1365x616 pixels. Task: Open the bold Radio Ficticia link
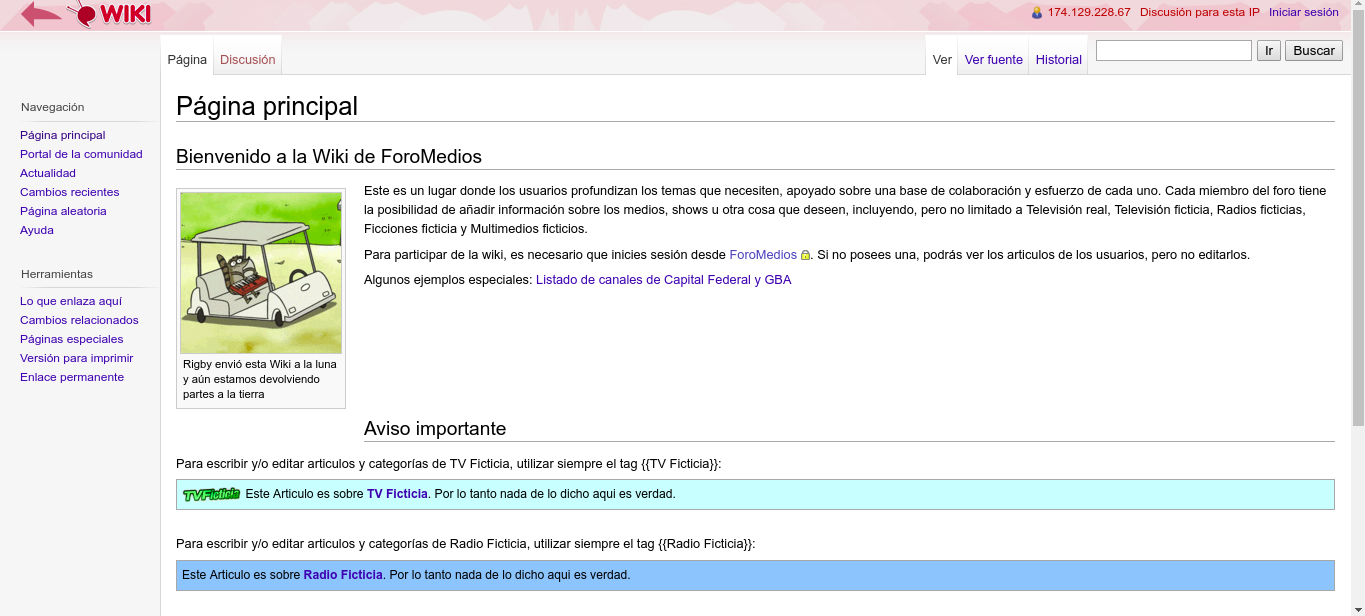coord(343,575)
